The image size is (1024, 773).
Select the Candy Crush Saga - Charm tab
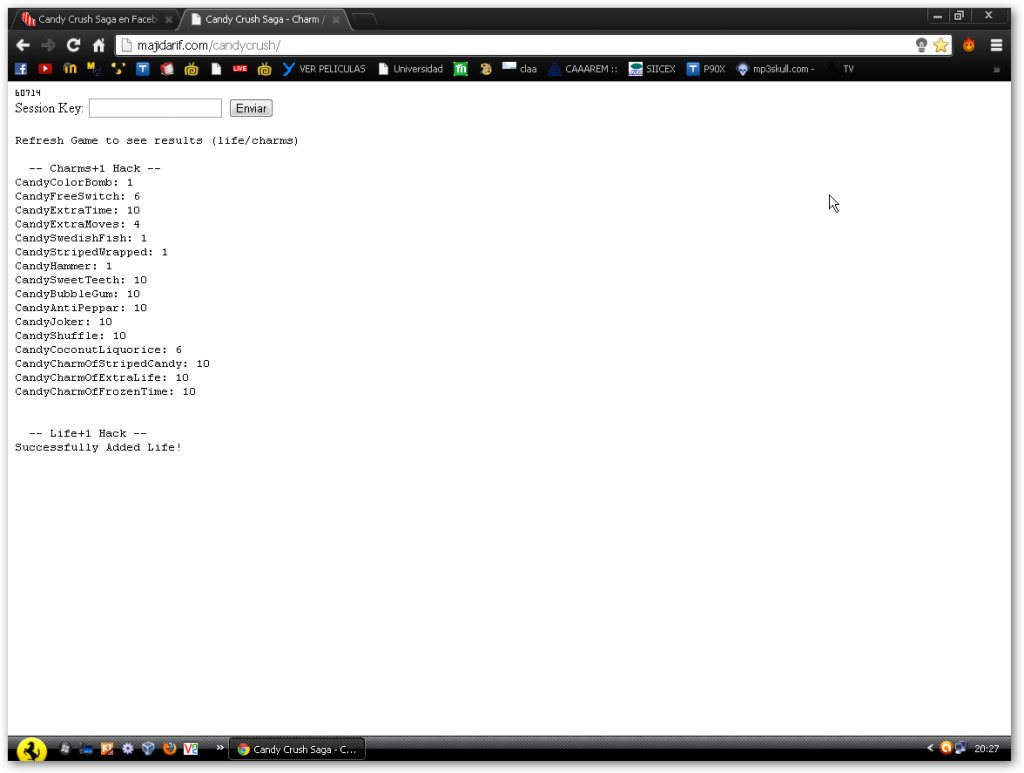point(265,20)
